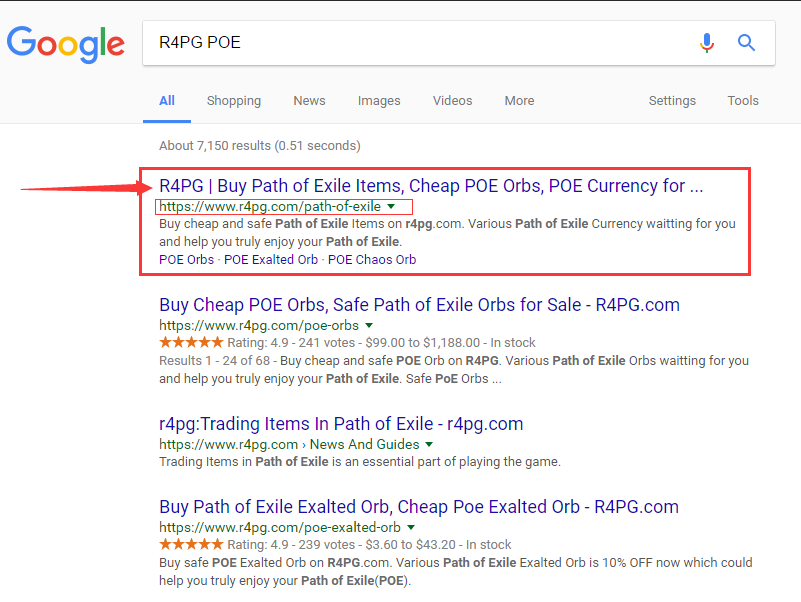Viewport: 801px width, 602px height.
Task: Click the https://www.r4pg.com/poe-orbs URL text
Action: [259, 326]
